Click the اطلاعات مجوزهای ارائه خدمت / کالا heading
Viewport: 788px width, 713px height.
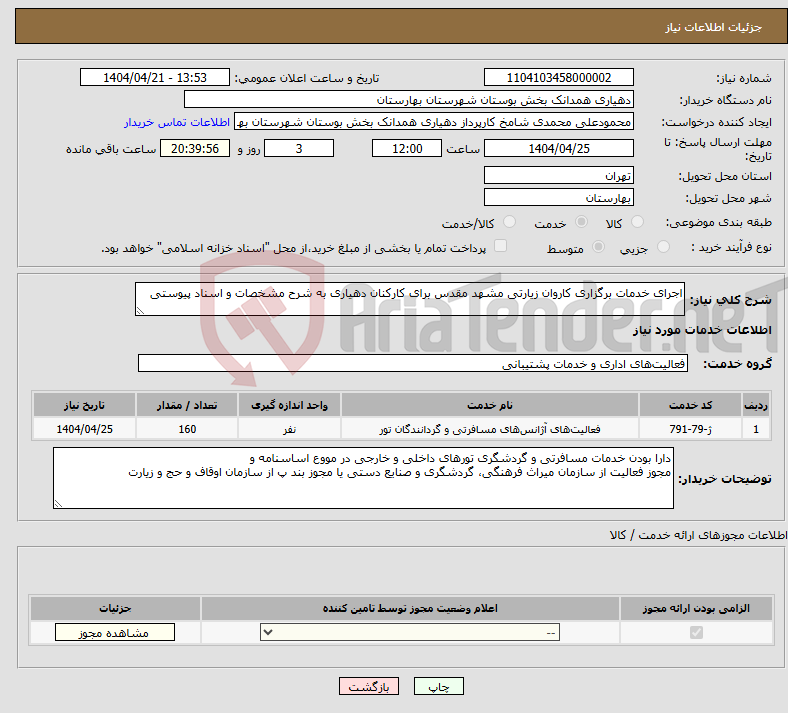pos(699,535)
